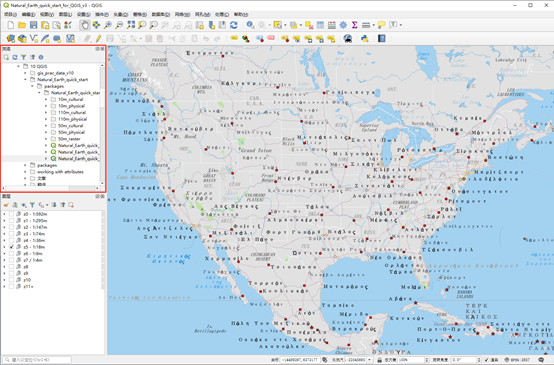Expand the 50m_raster folder
Screen dimensions: 554x365
46,139
